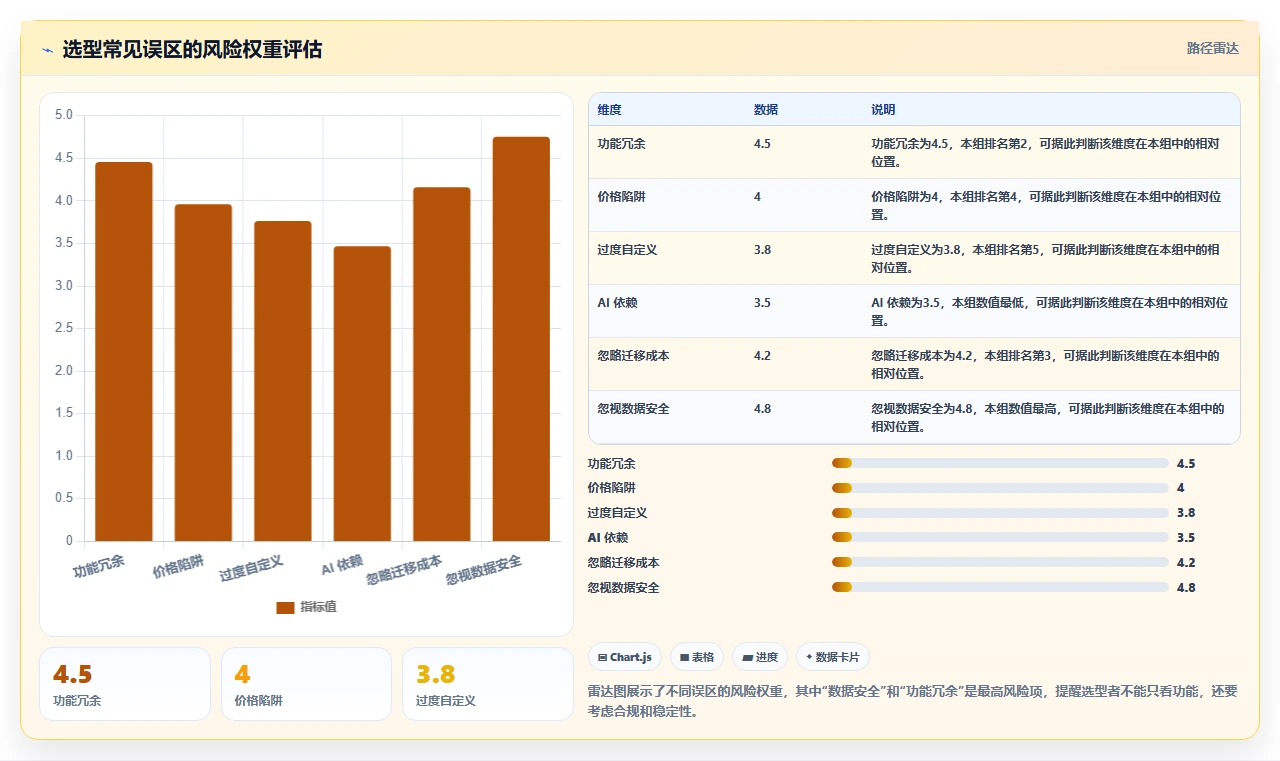Image resolution: width=1280 pixels, height=761 pixels.
Task: Open the 4 价格陷阱 data card
Action: (306, 684)
